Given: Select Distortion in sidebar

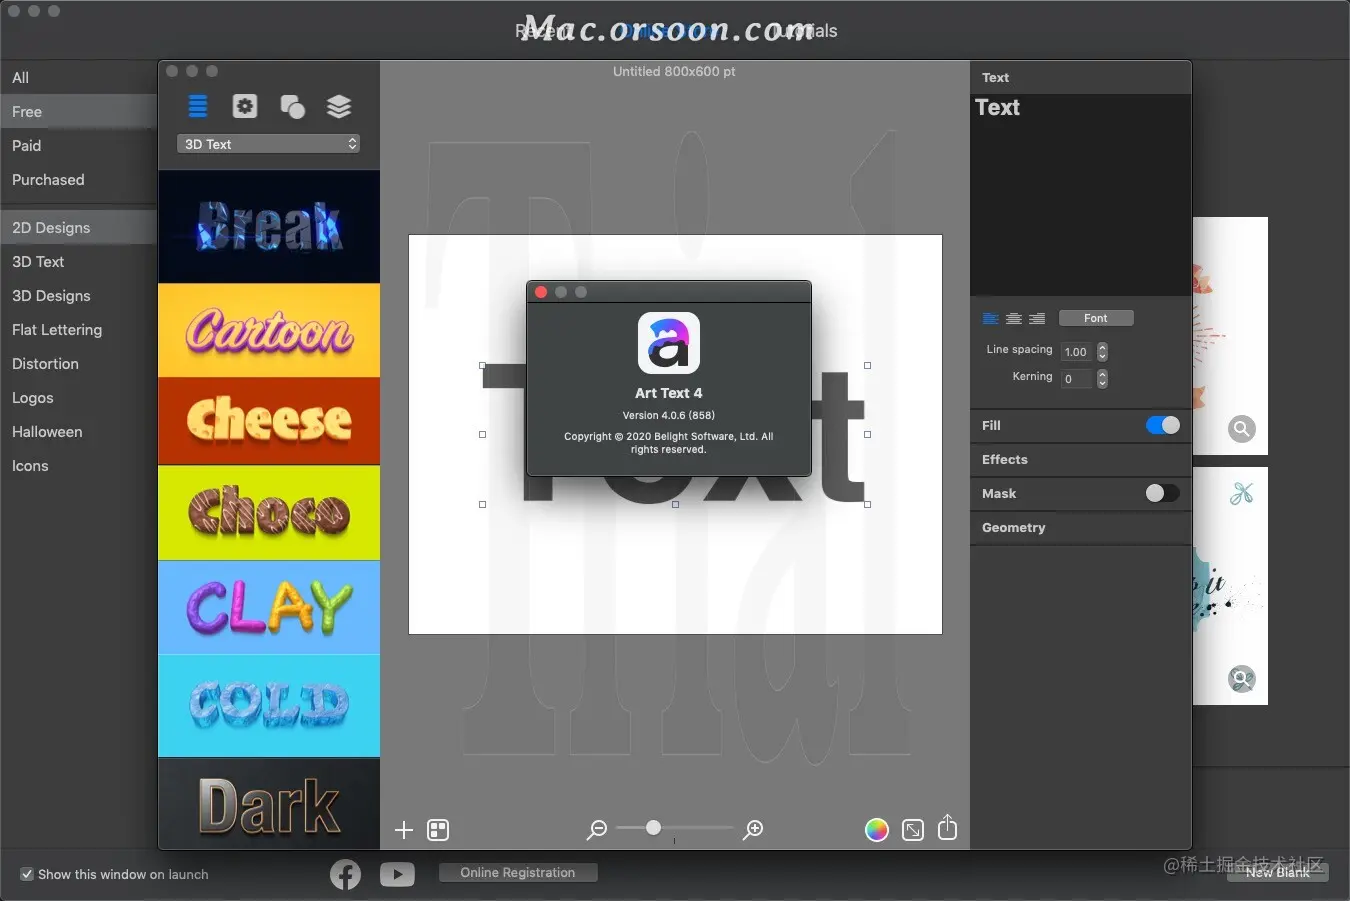Looking at the screenshot, I should (x=78, y=364).
